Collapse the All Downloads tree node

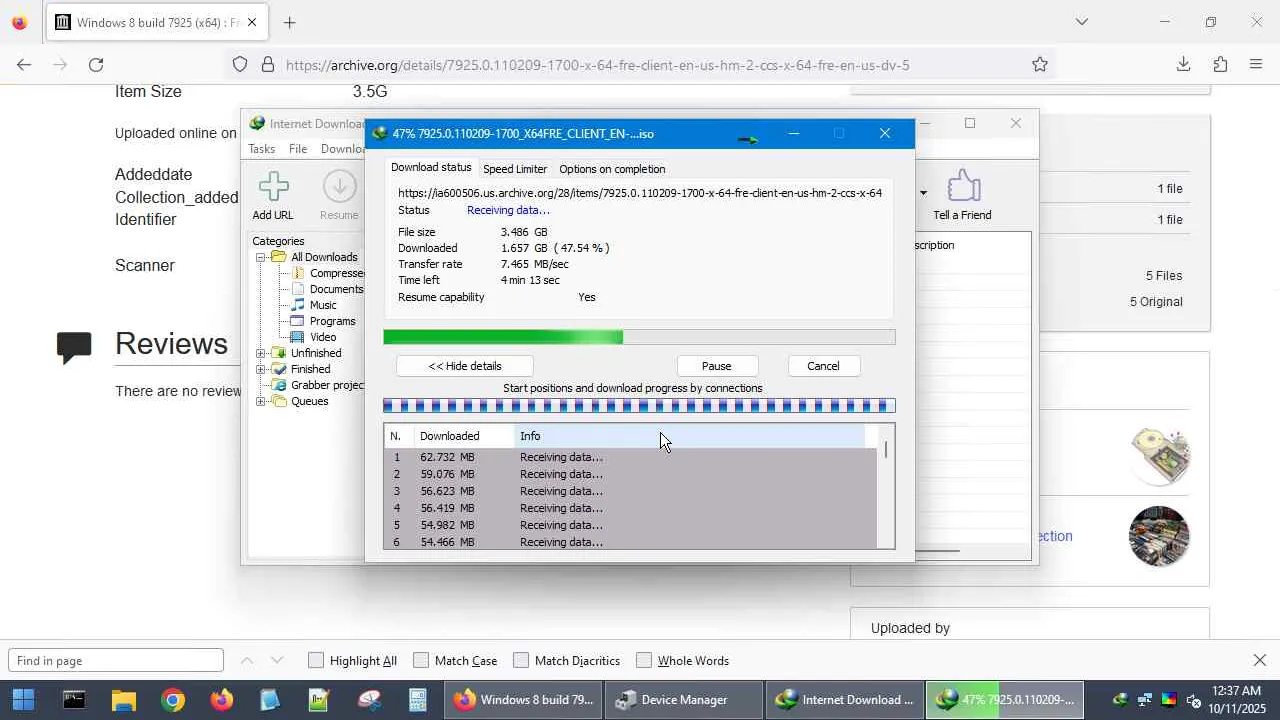tap(261, 257)
